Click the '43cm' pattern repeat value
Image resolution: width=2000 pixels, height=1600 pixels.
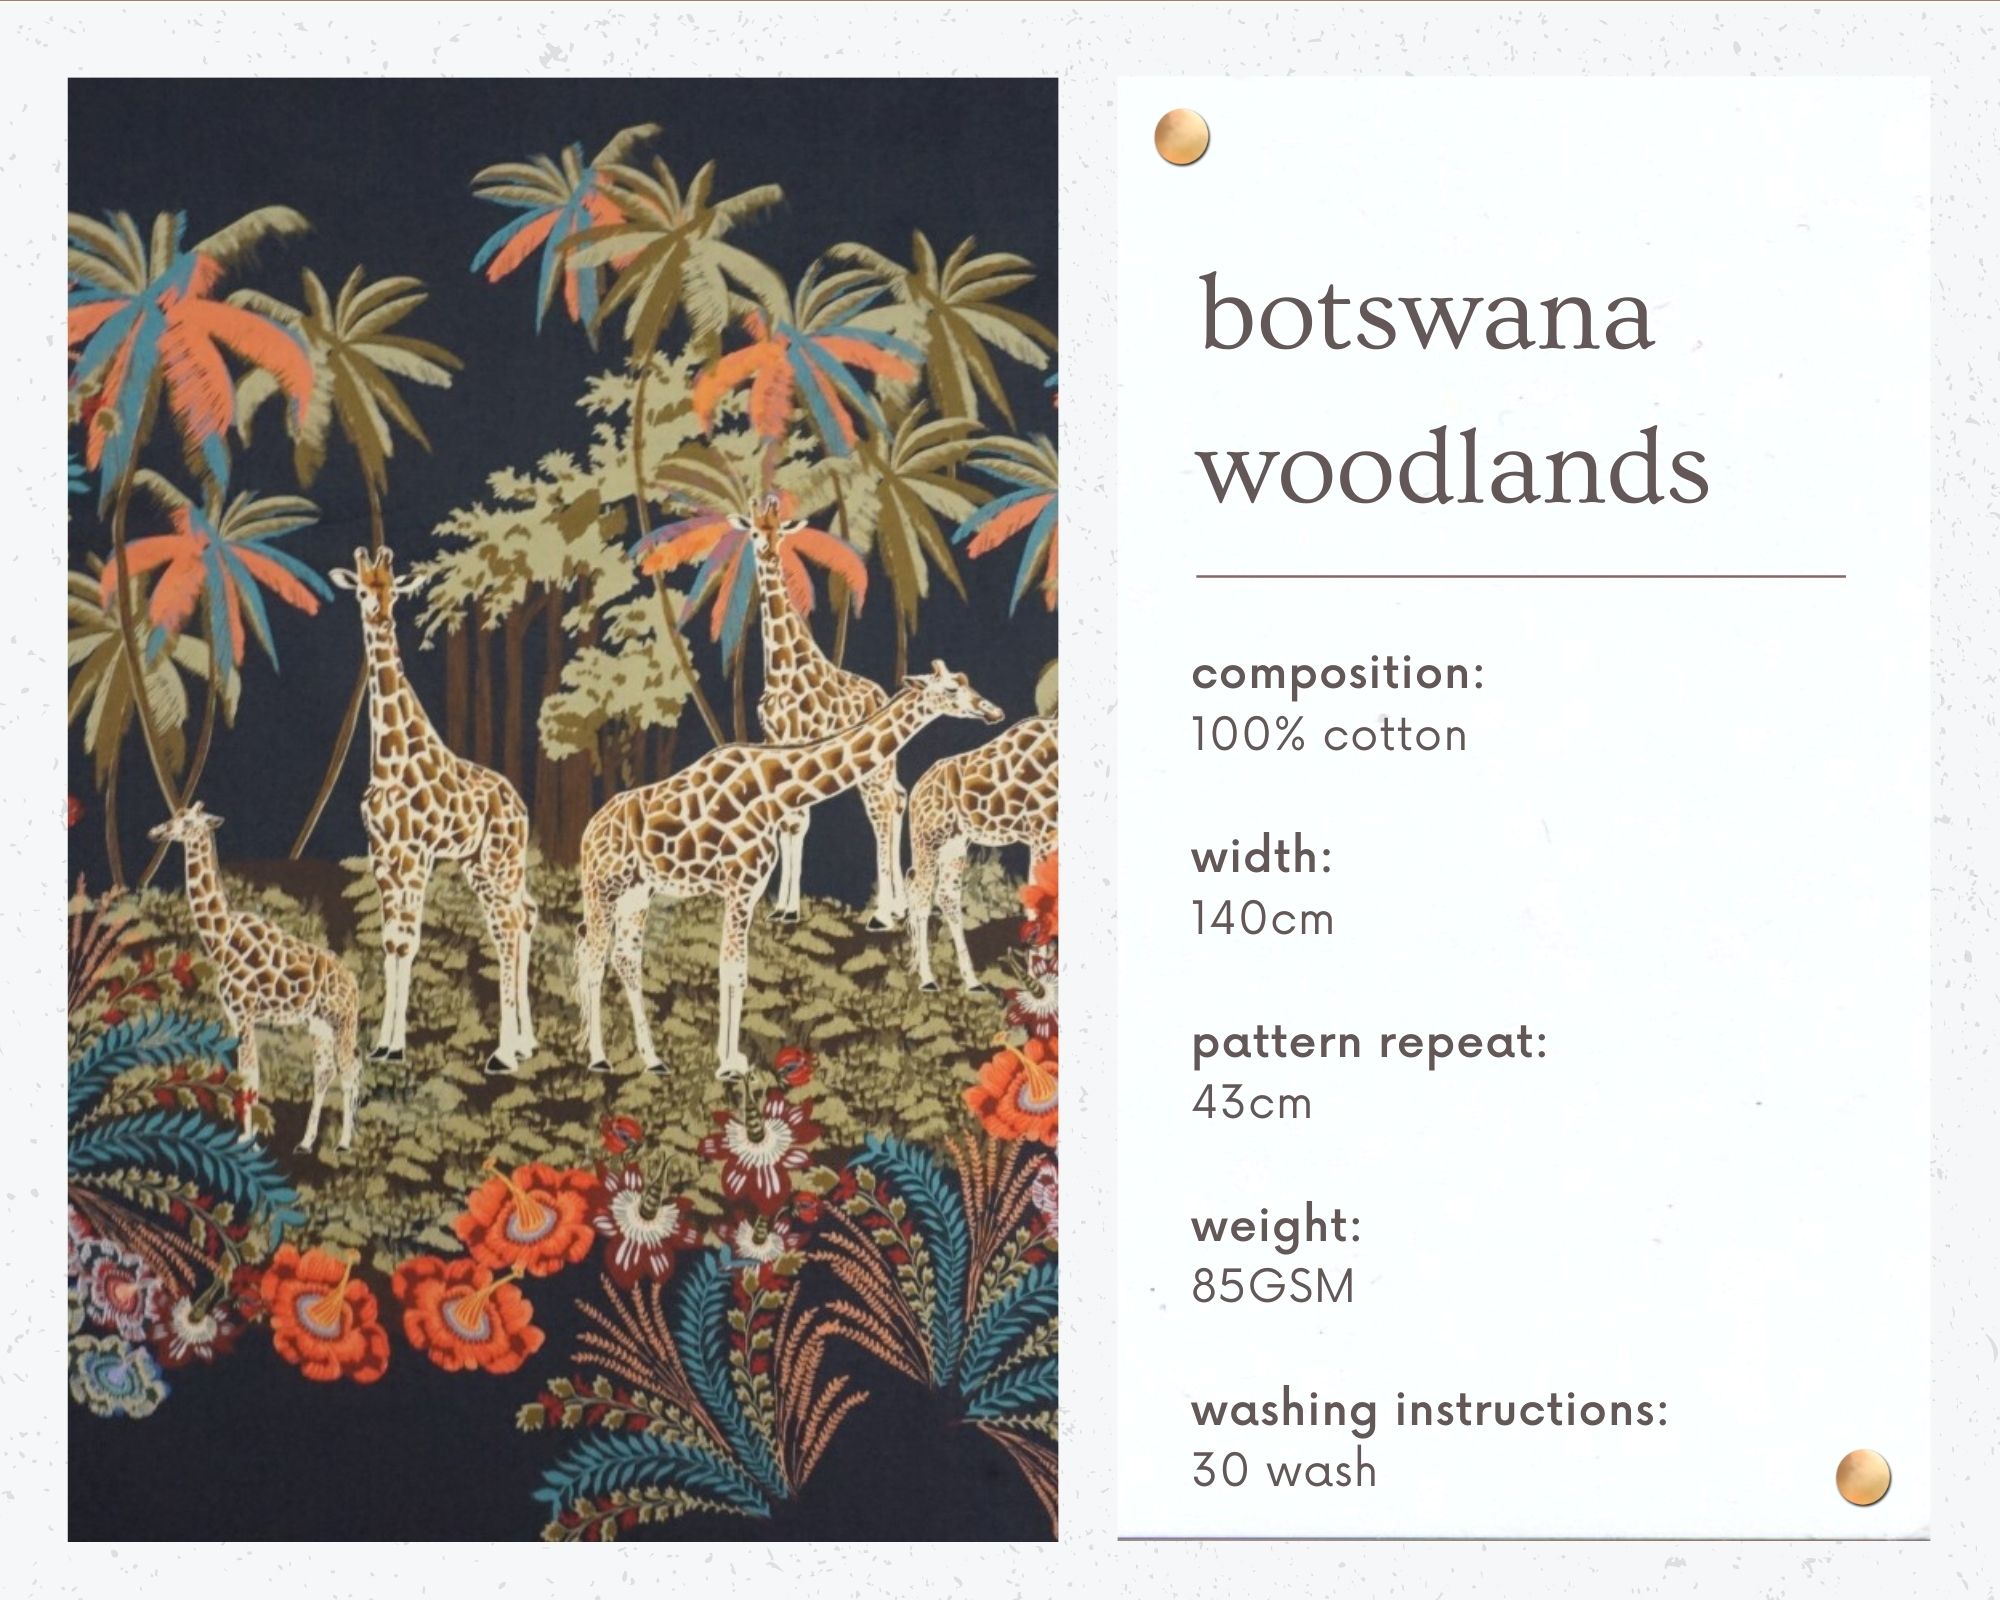click(x=1252, y=1104)
